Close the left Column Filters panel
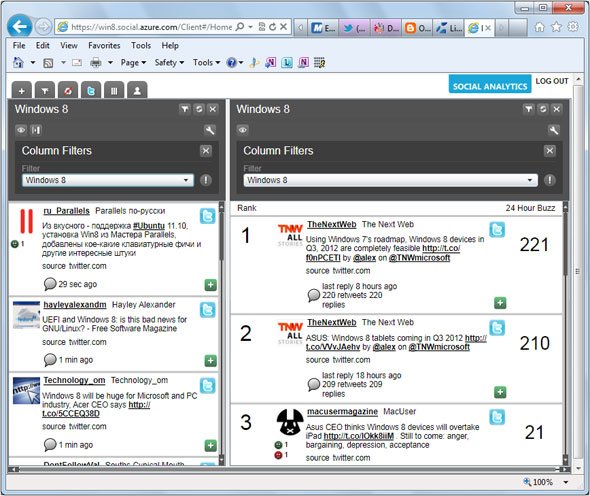The width and height of the screenshot is (590, 496). (x=205, y=151)
